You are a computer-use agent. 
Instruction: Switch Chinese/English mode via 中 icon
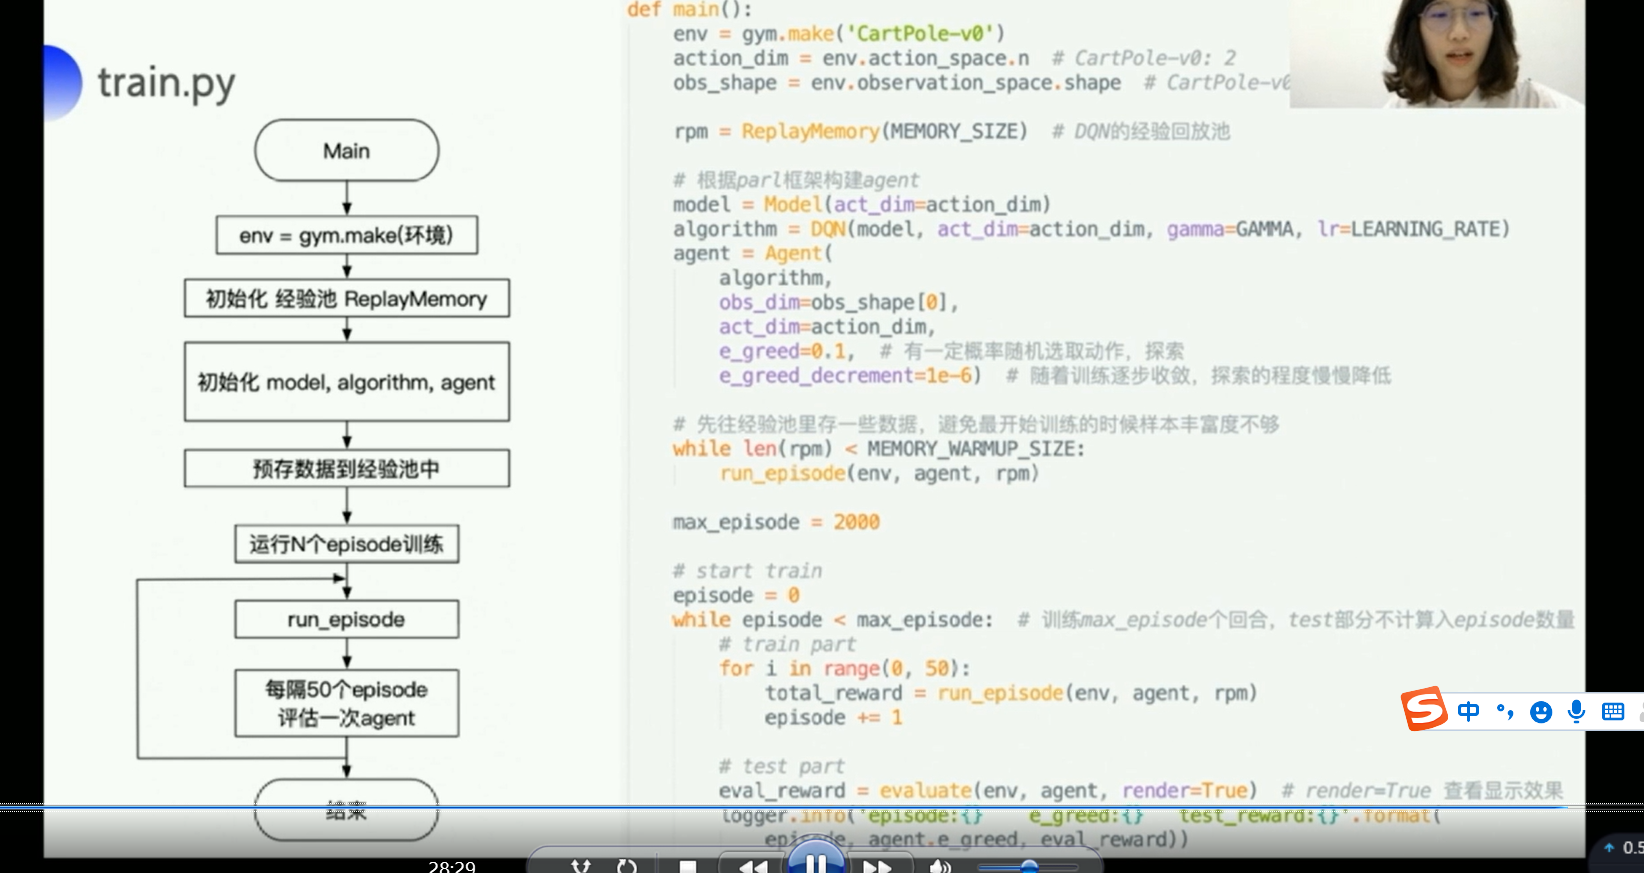point(1468,711)
